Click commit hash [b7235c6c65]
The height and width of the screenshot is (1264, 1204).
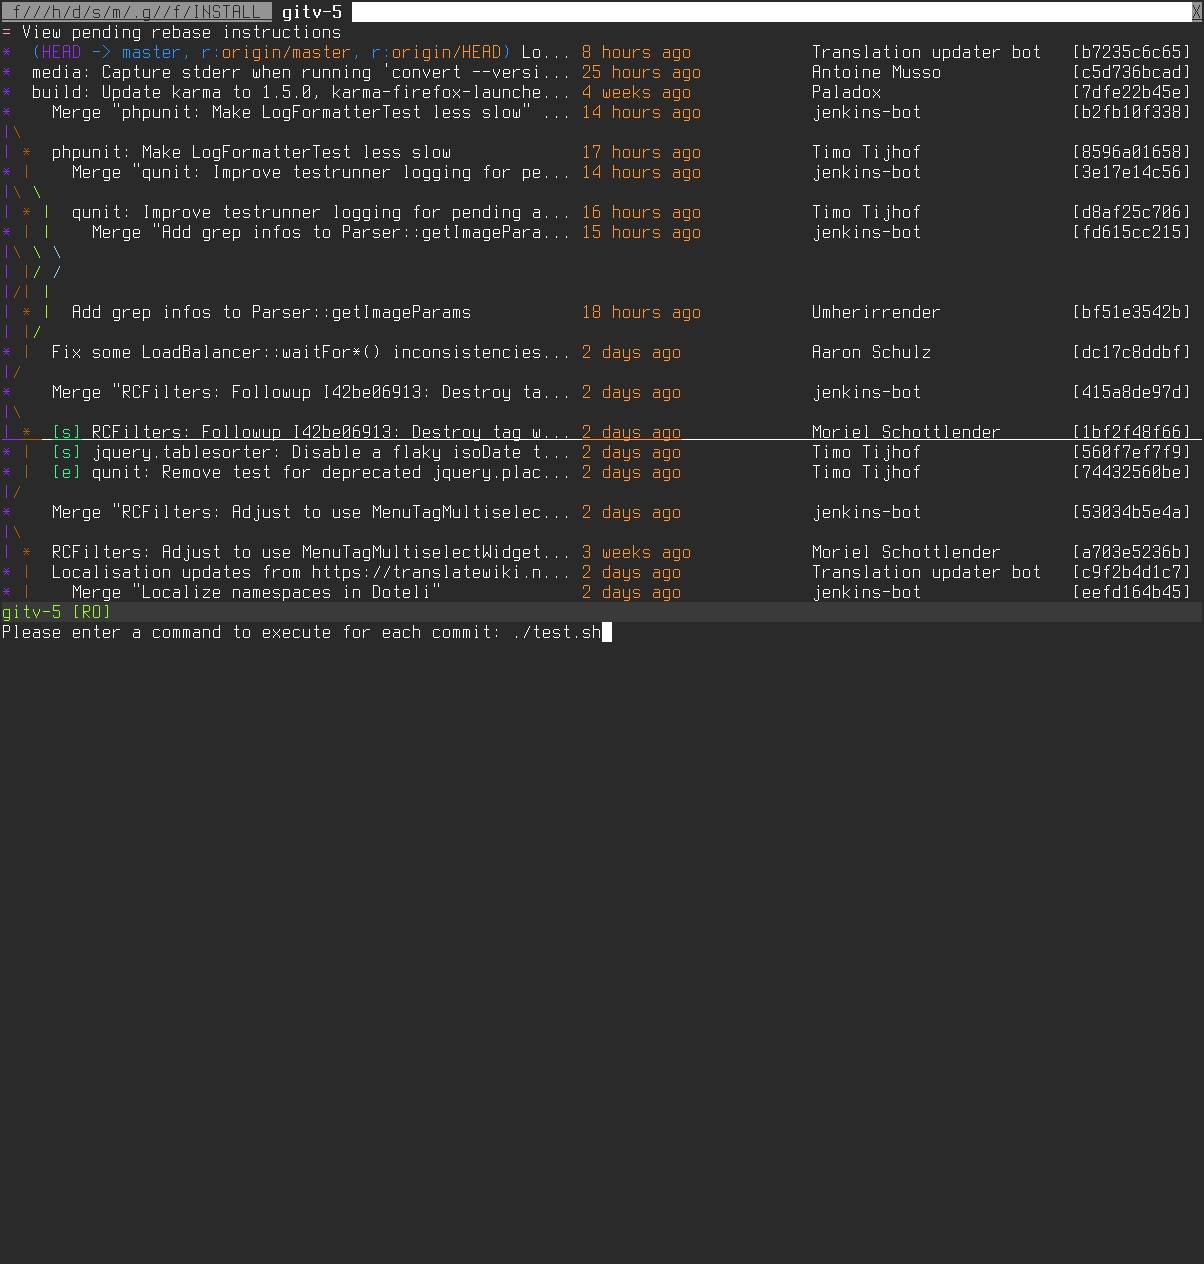[1132, 52]
